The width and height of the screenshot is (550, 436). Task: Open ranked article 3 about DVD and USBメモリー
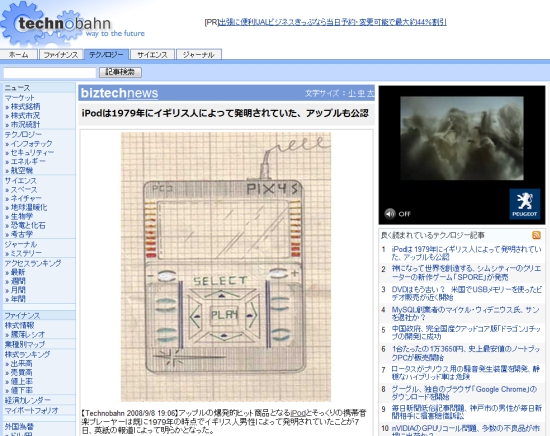click(x=466, y=293)
